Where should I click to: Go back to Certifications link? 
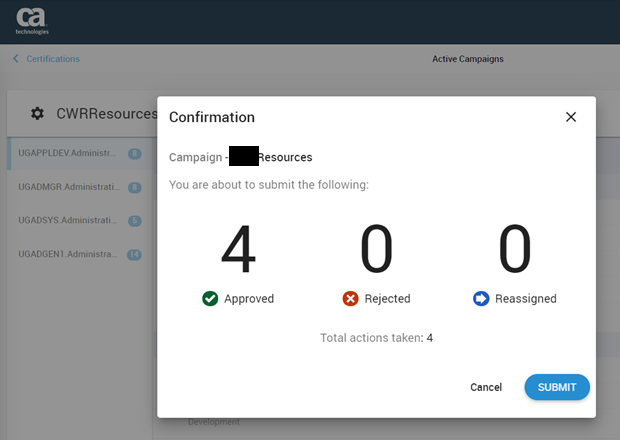(x=53, y=59)
